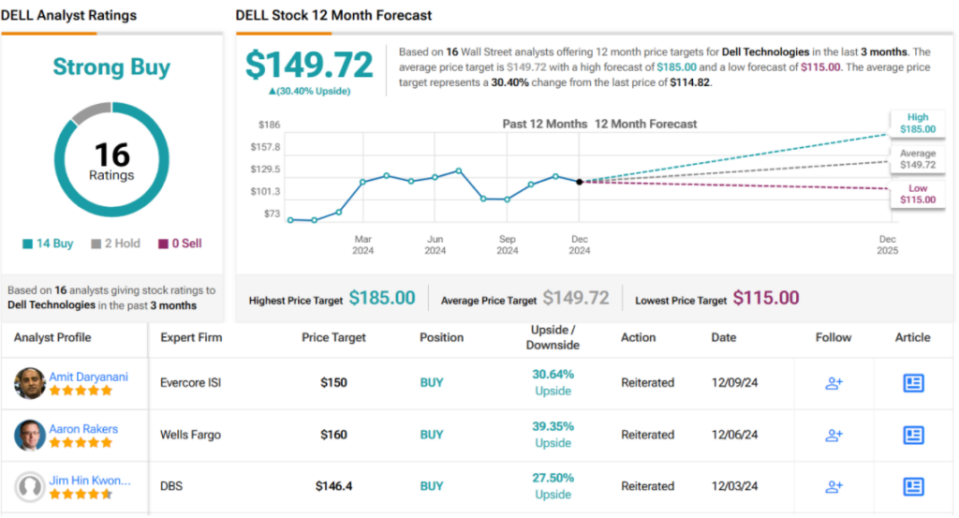Click the 12 Month Forecast chart label

pyautogui.click(x=646, y=124)
